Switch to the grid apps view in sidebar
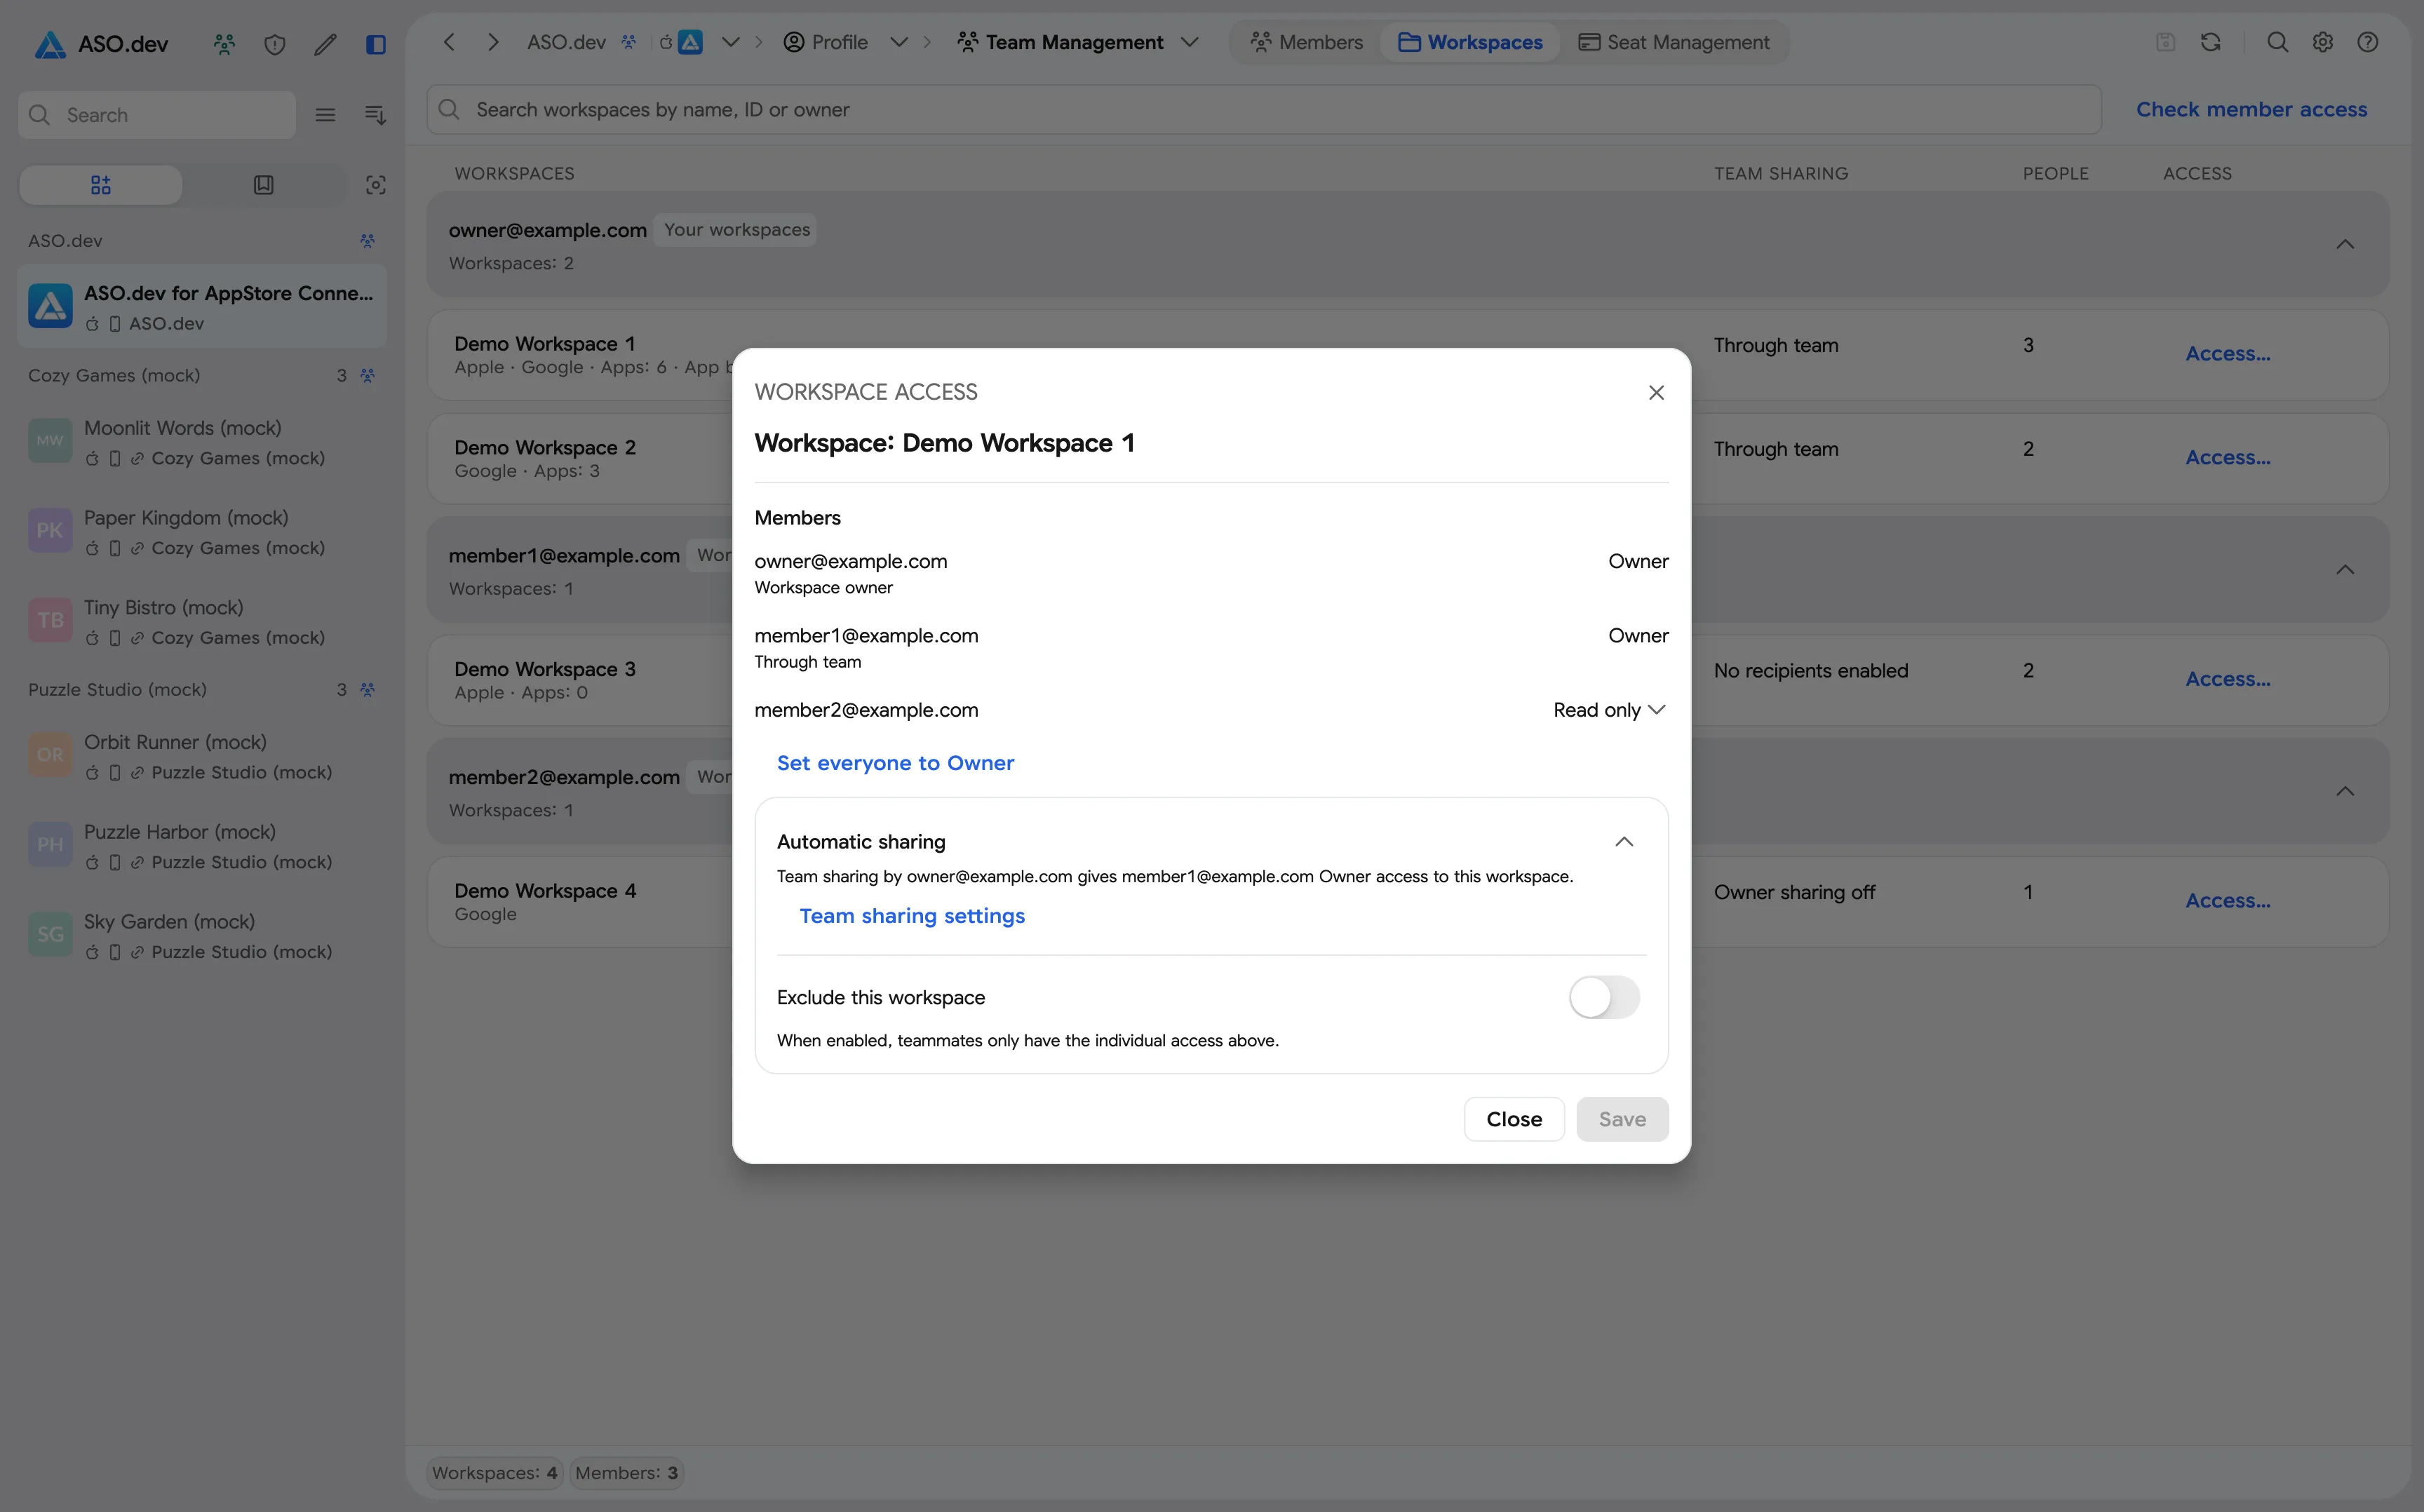Screen dimensions: 2424x1512 pyautogui.click(x=101, y=185)
